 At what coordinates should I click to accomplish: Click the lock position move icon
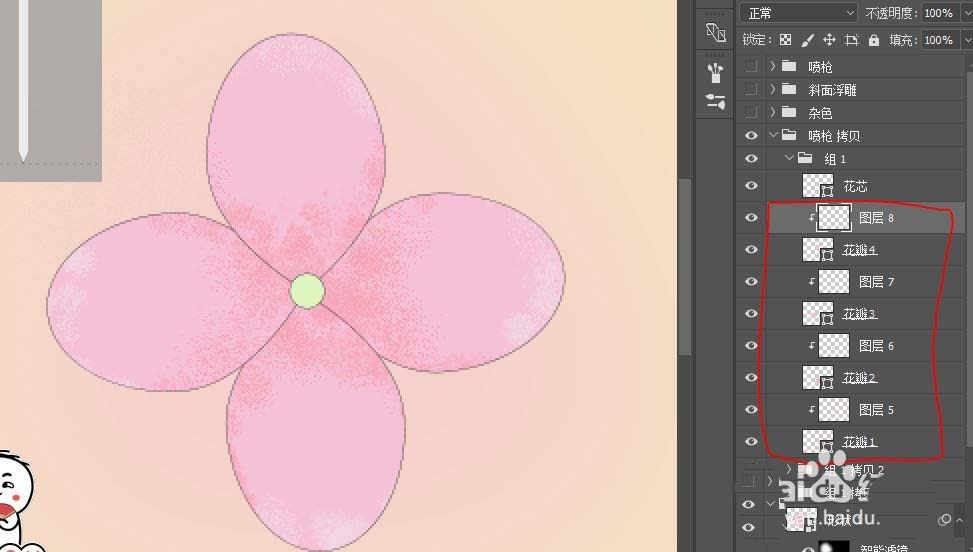(829, 40)
